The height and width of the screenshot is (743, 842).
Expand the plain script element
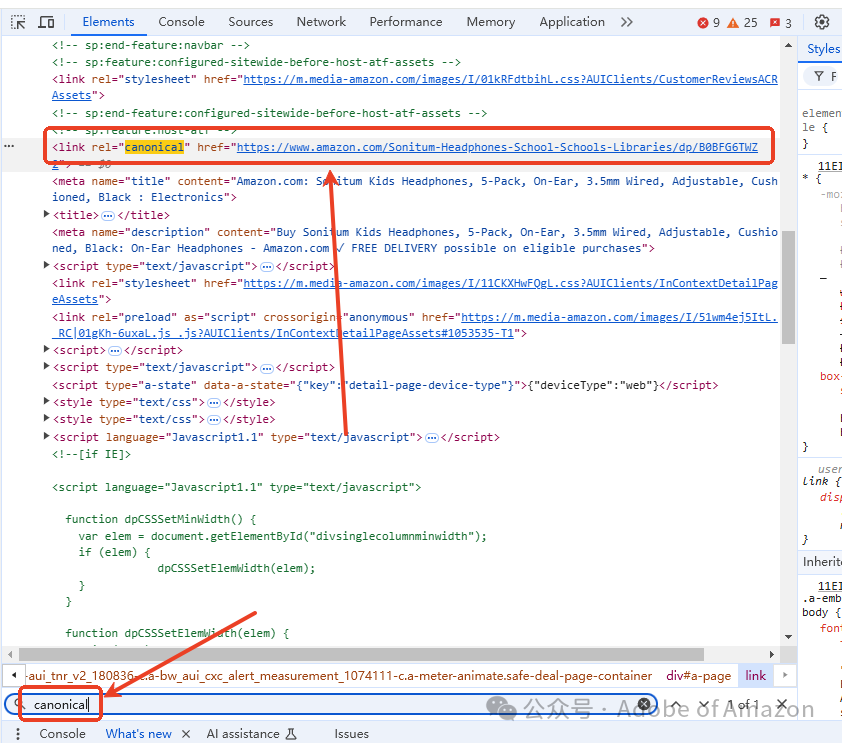click(46, 349)
